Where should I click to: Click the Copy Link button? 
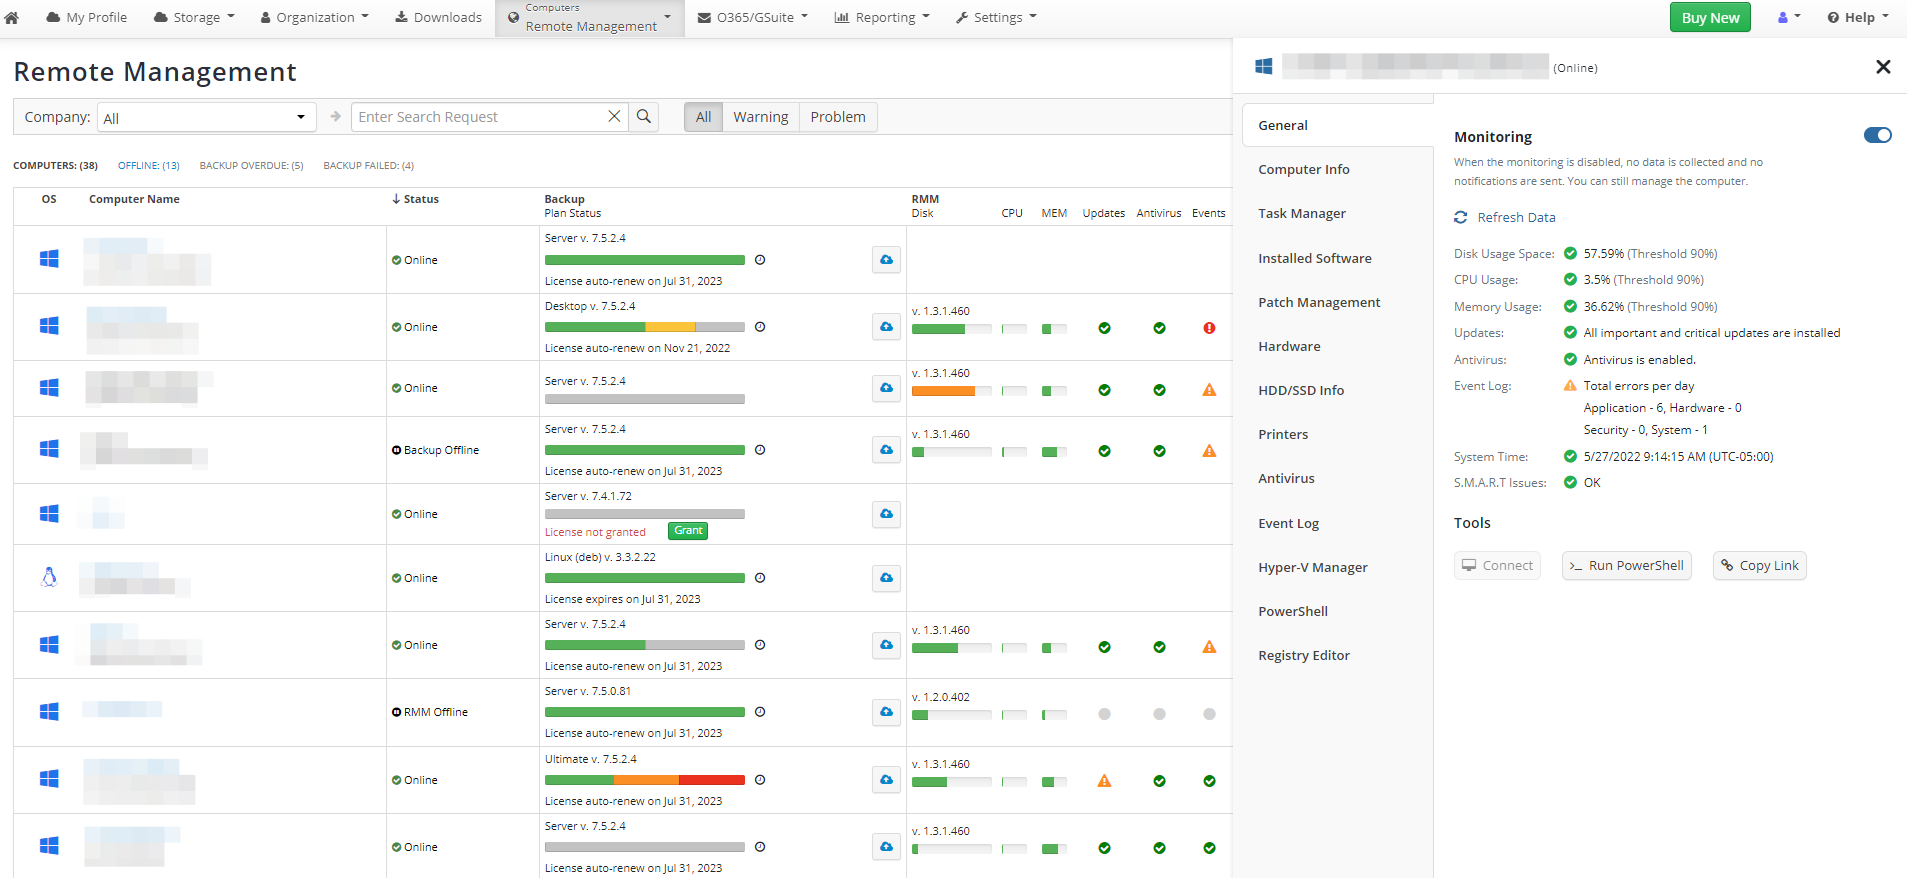click(x=1760, y=565)
